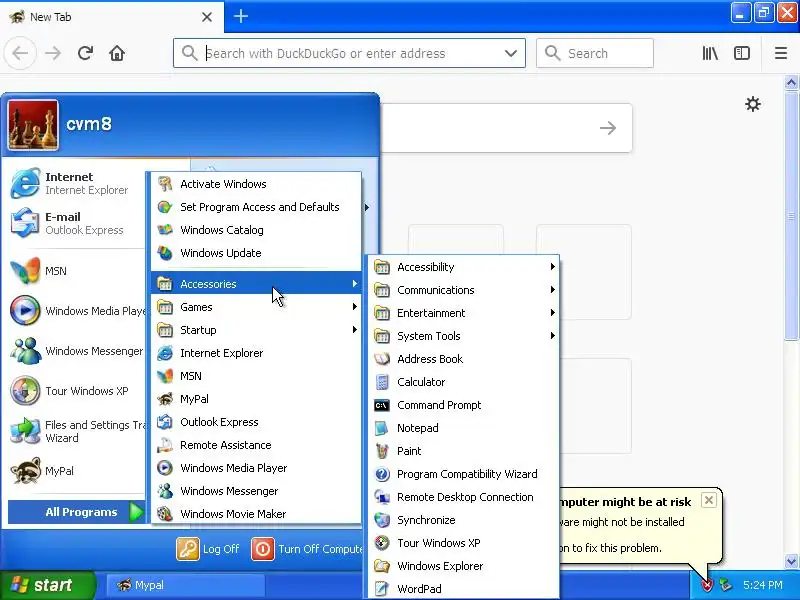Click the Windows start button
The height and width of the screenshot is (600, 800).
(47, 585)
